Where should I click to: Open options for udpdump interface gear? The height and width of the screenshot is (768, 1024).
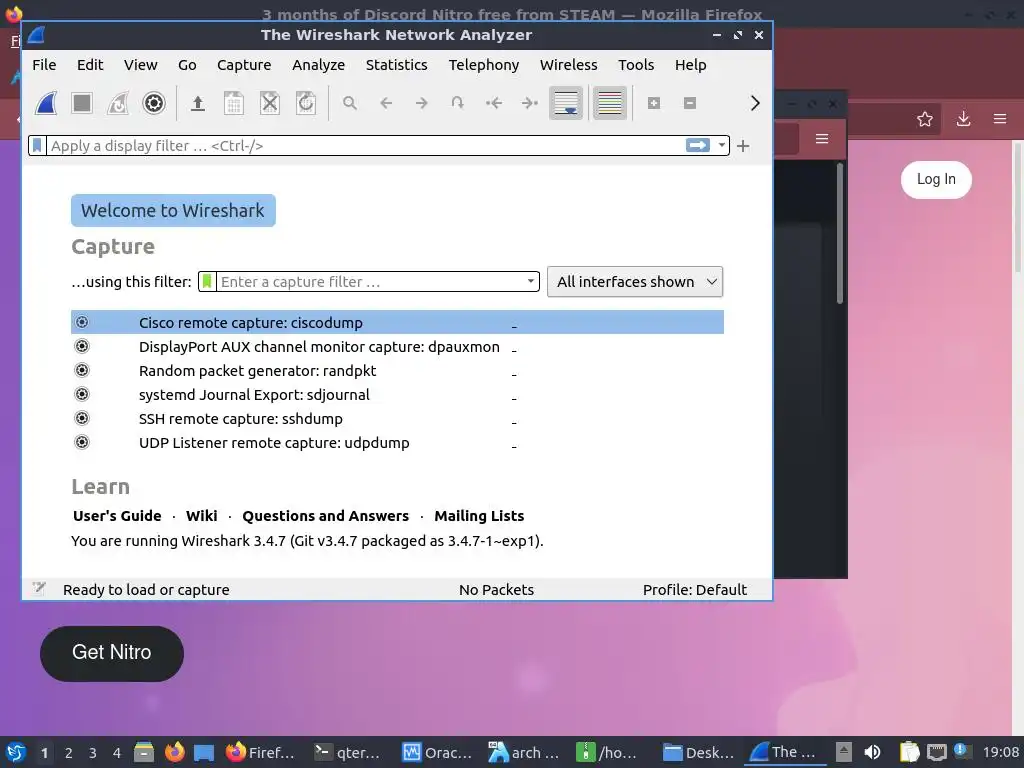click(82, 442)
